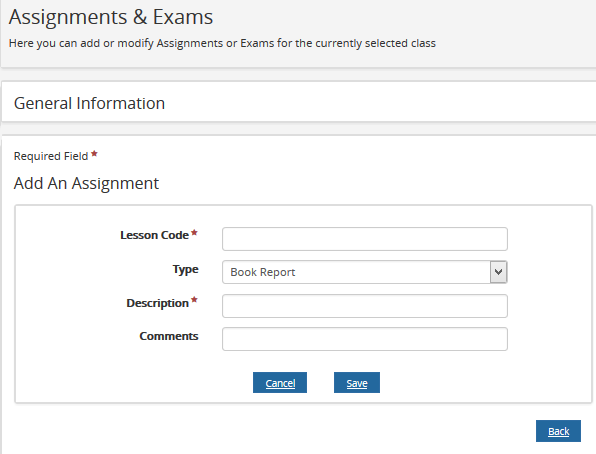Click the Description label text

[x=157, y=303]
